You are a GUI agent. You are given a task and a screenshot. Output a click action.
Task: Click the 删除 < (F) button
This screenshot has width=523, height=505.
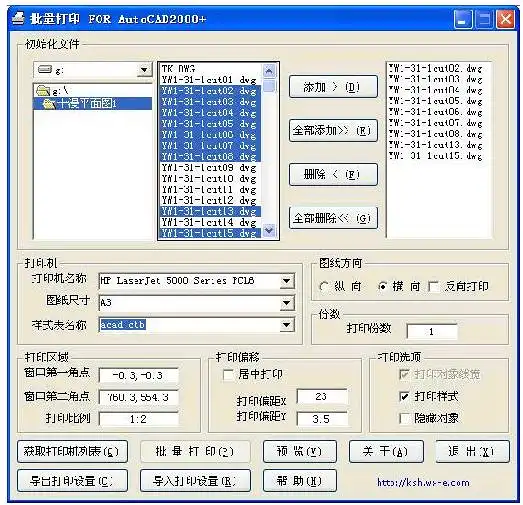click(x=333, y=174)
